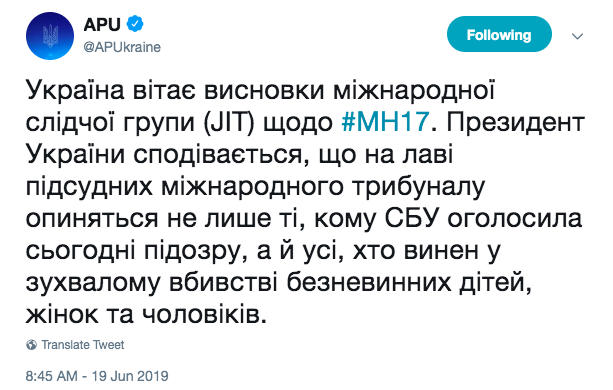Click the 19 Jun 2019 date

[130, 376]
